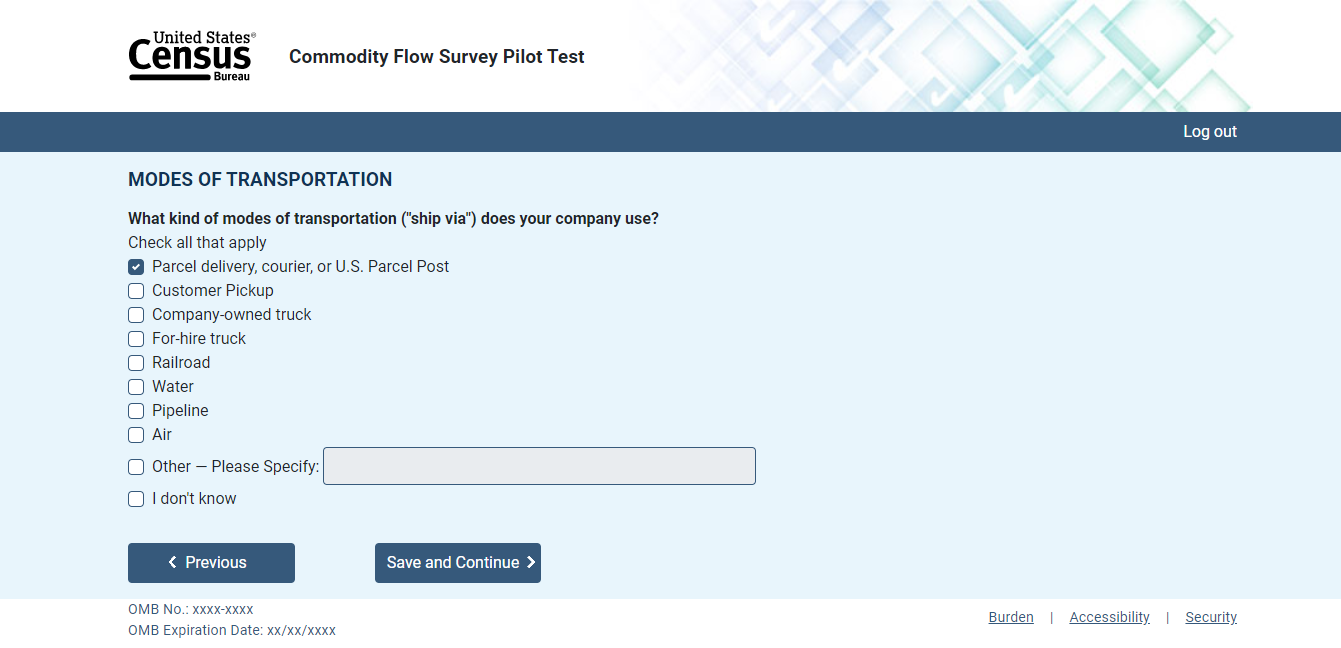This screenshot has height=648, width=1341.
Task: Log out of the survey
Action: pyautogui.click(x=1210, y=132)
